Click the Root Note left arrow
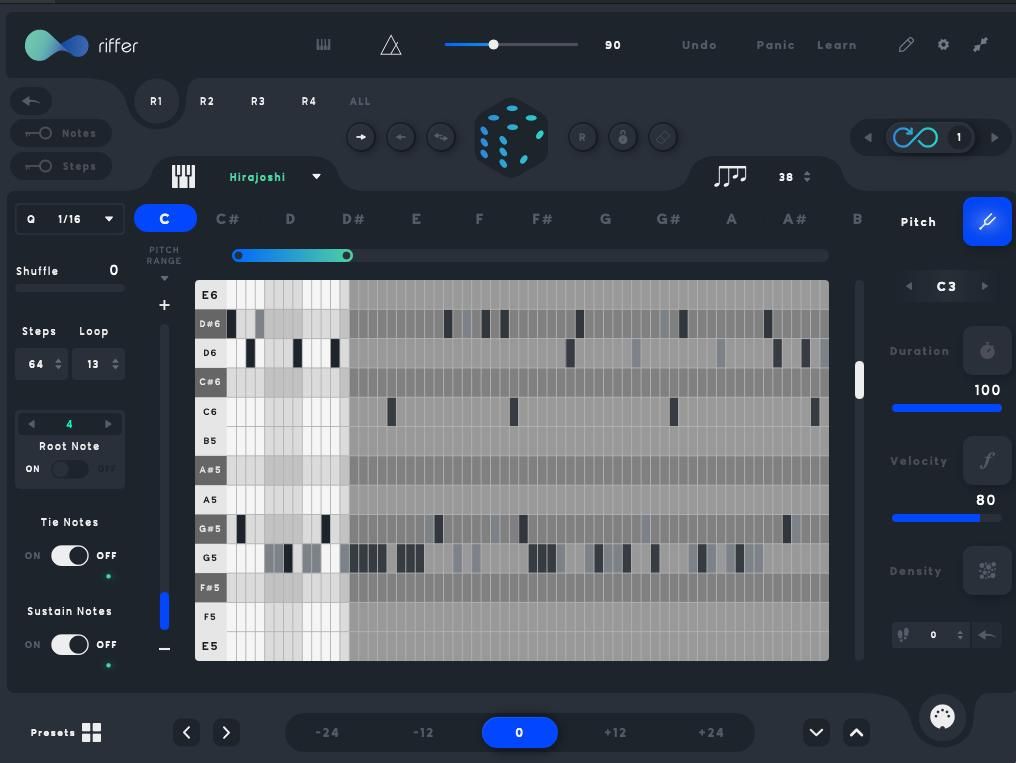This screenshot has width=1016, height=763. pos(31,424)
